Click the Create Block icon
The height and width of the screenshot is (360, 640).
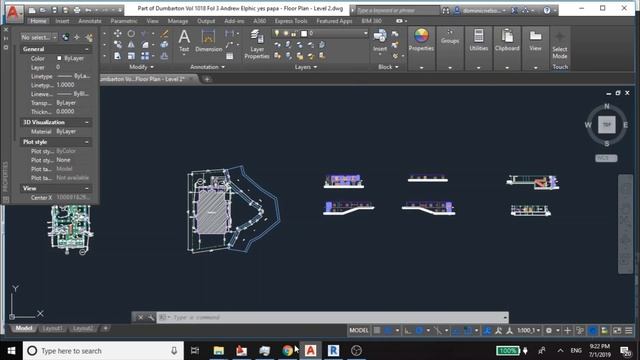395,34
